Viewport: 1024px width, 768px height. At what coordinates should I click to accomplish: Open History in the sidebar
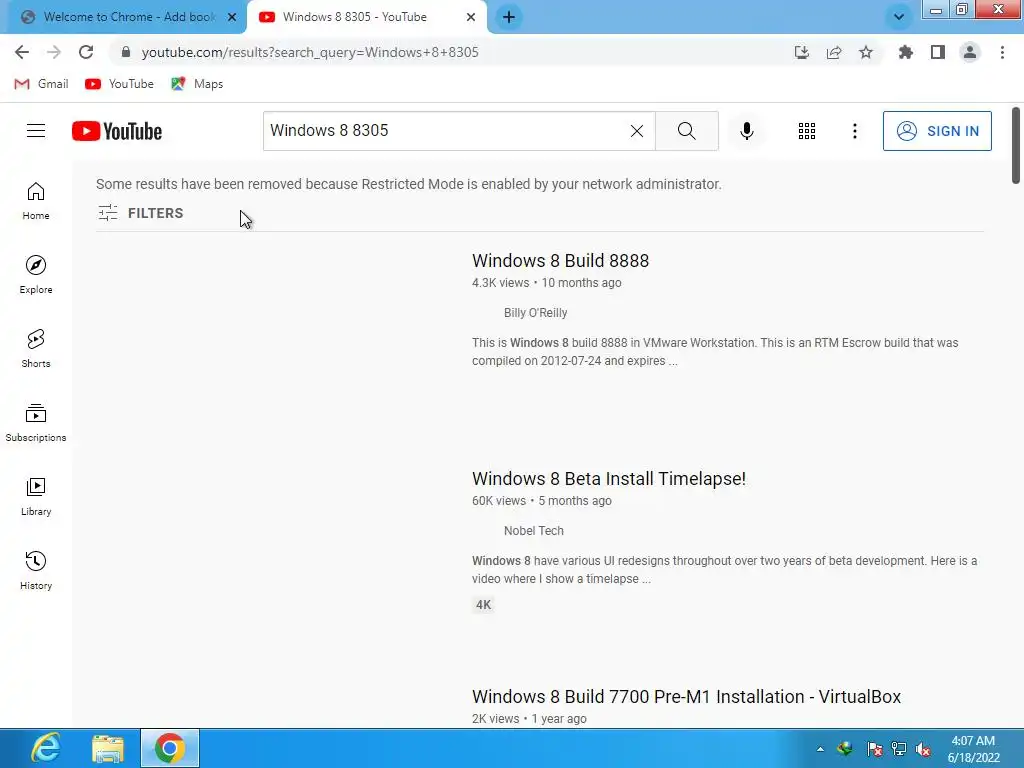point(36,571)
